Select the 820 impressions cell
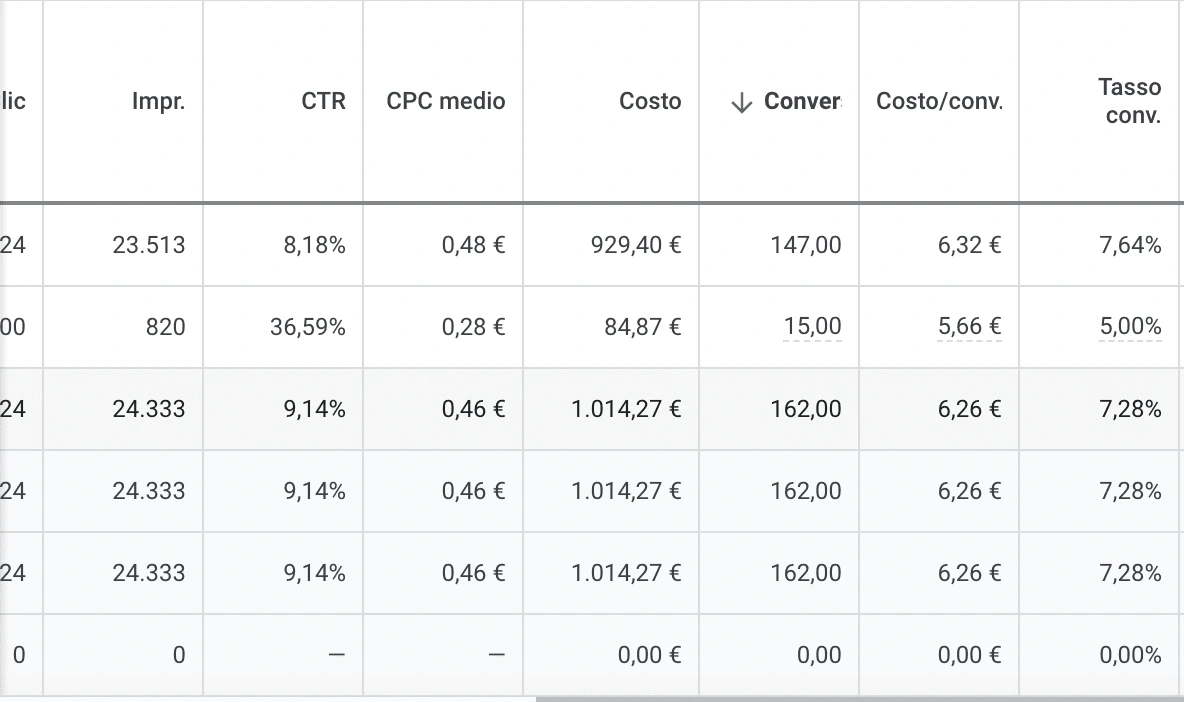Image resolution: width=1184 pixels, height=702 pixels. [x=123, y=327]
